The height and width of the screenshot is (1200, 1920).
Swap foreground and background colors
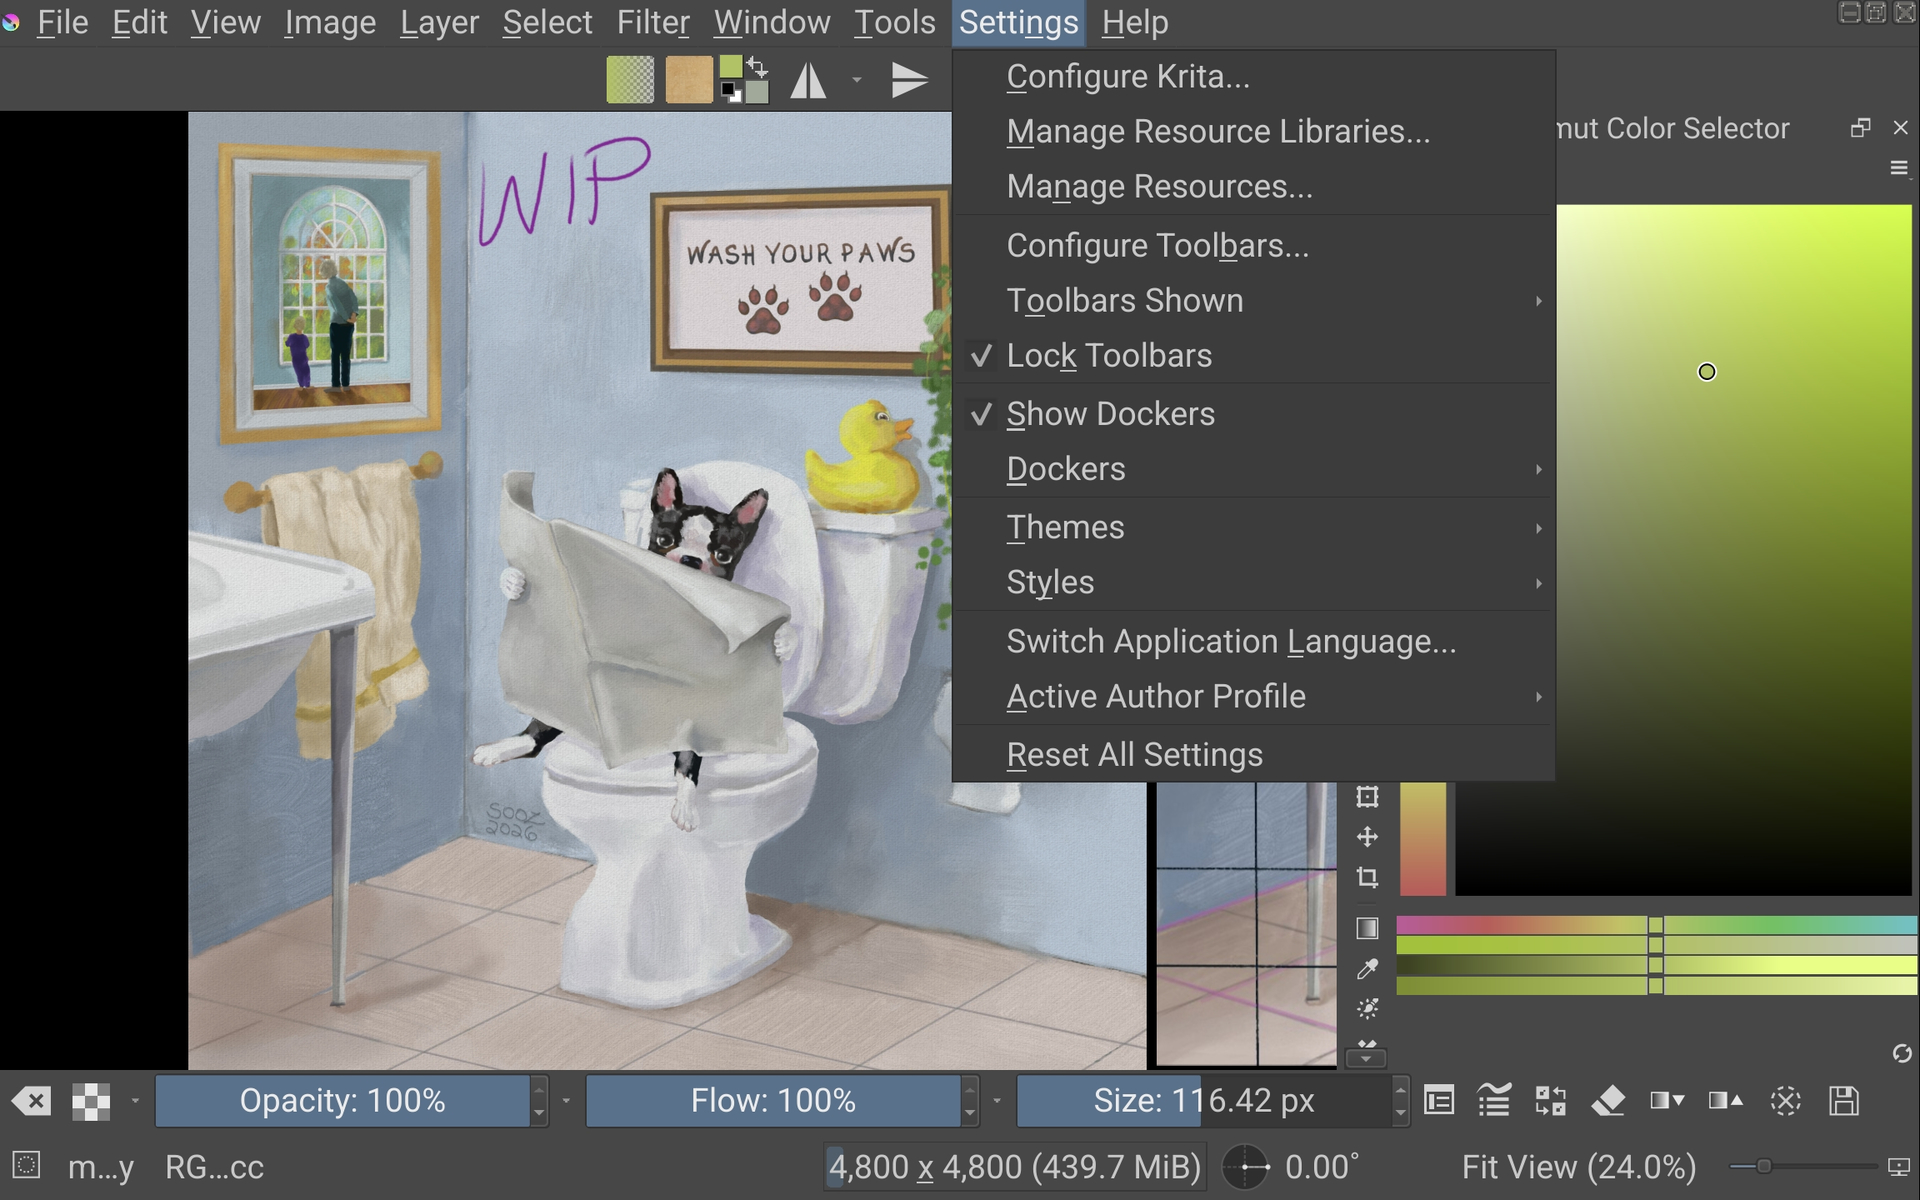click(758, 67)
